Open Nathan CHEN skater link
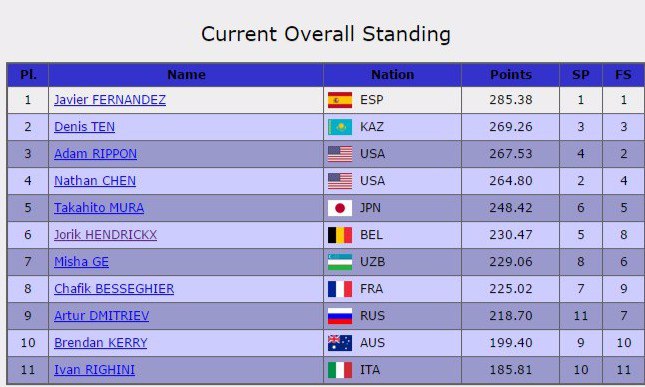645x387 pixels. tap(95, 181)
